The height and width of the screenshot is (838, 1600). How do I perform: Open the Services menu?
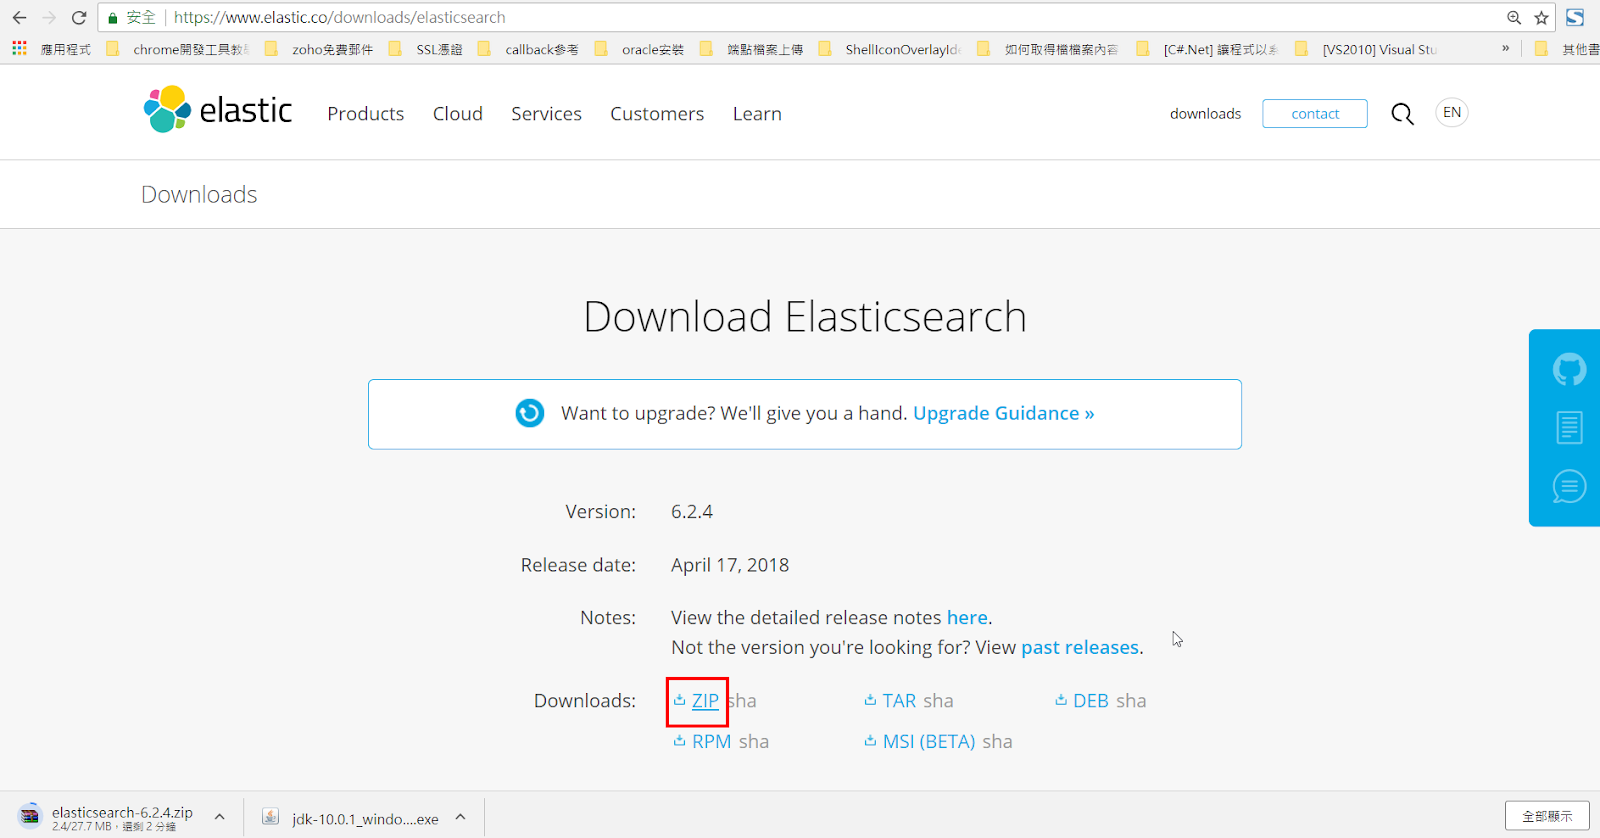[546, 114]
